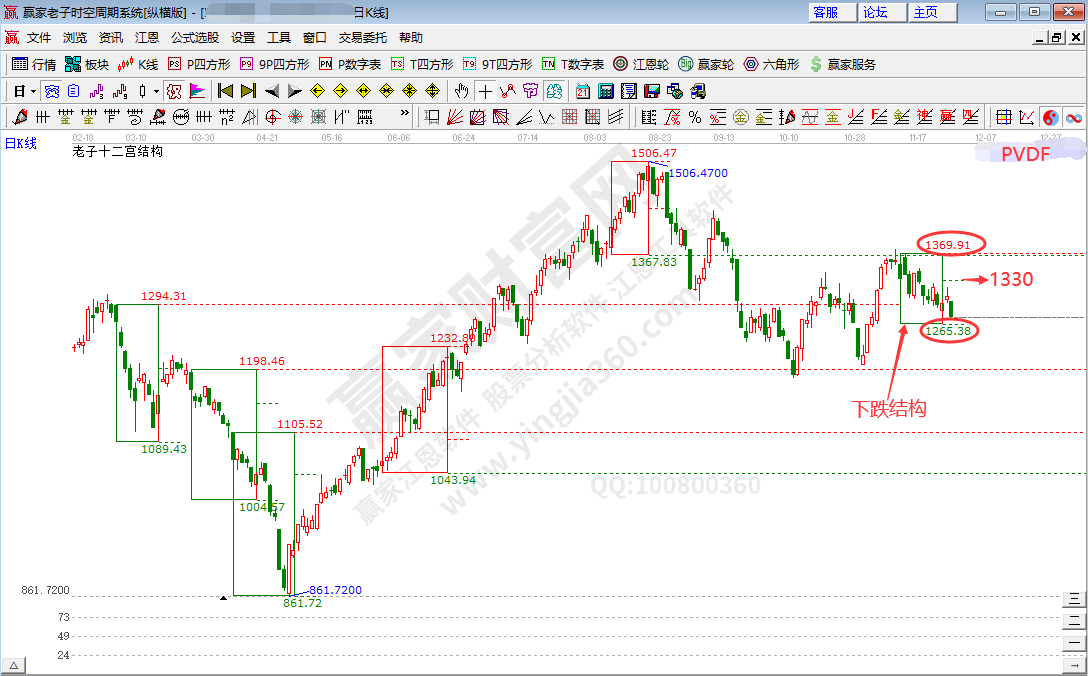Expand the period 日 dropdown arrow
This screenshot has height=676, width=1088.
pos(33,91)
